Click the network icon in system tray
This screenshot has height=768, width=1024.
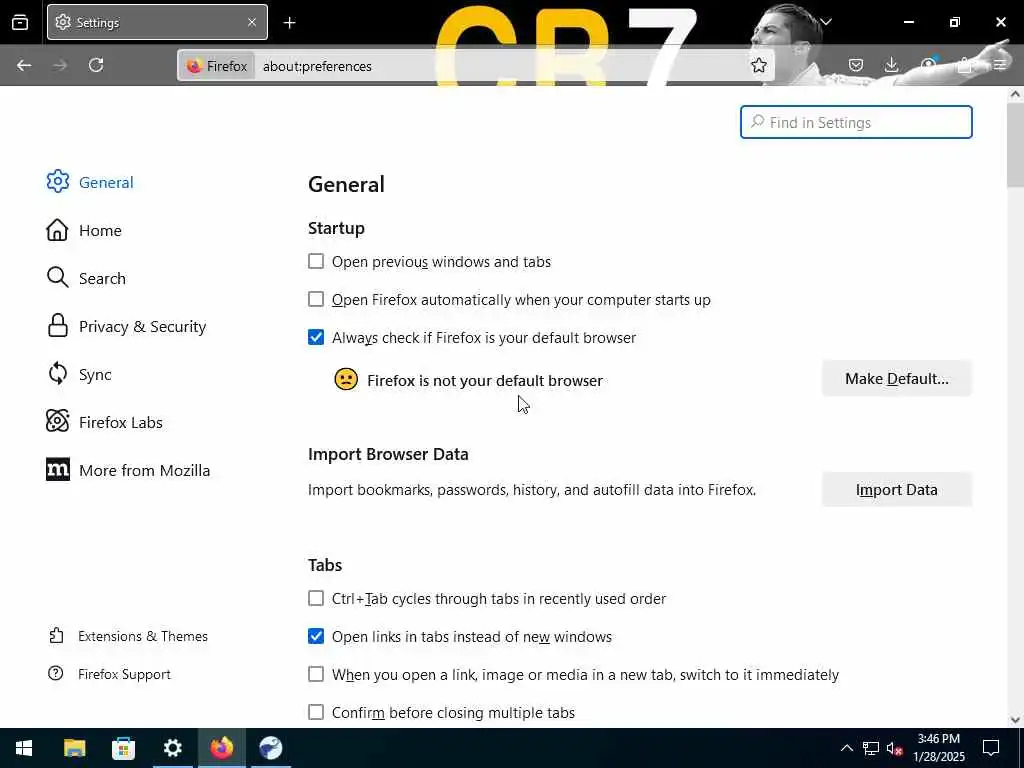coord(871,748)
